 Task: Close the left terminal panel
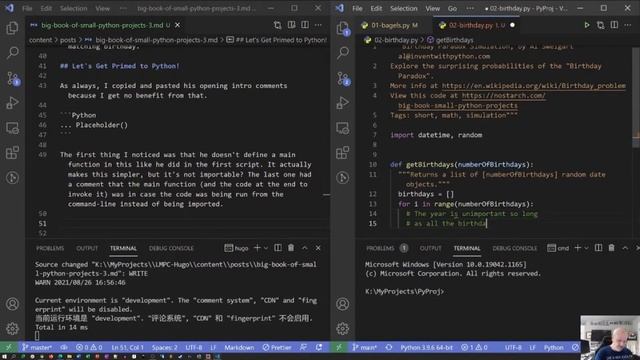[x=318, y=248]
